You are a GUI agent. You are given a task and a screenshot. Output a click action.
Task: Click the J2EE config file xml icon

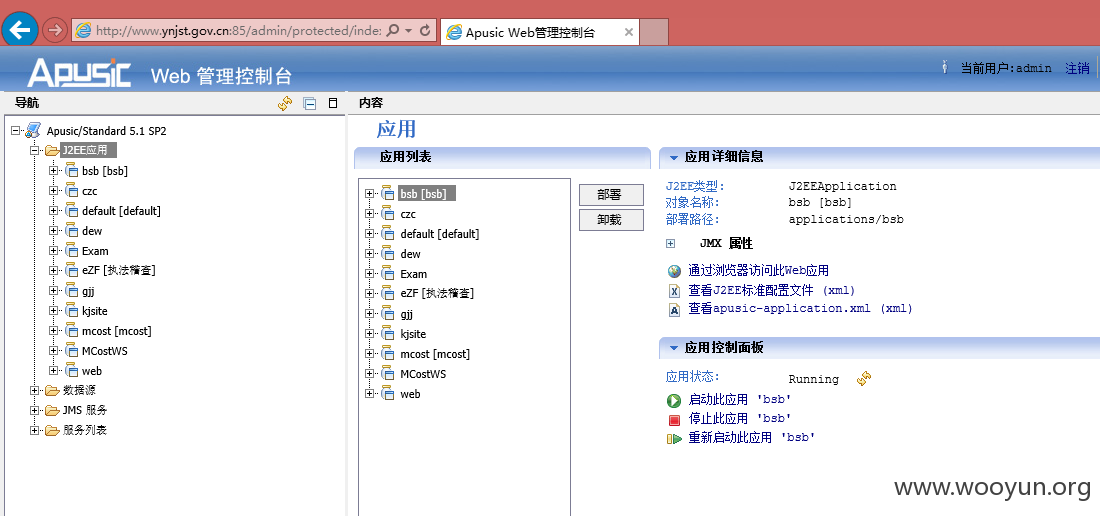(x=674, y=291)
